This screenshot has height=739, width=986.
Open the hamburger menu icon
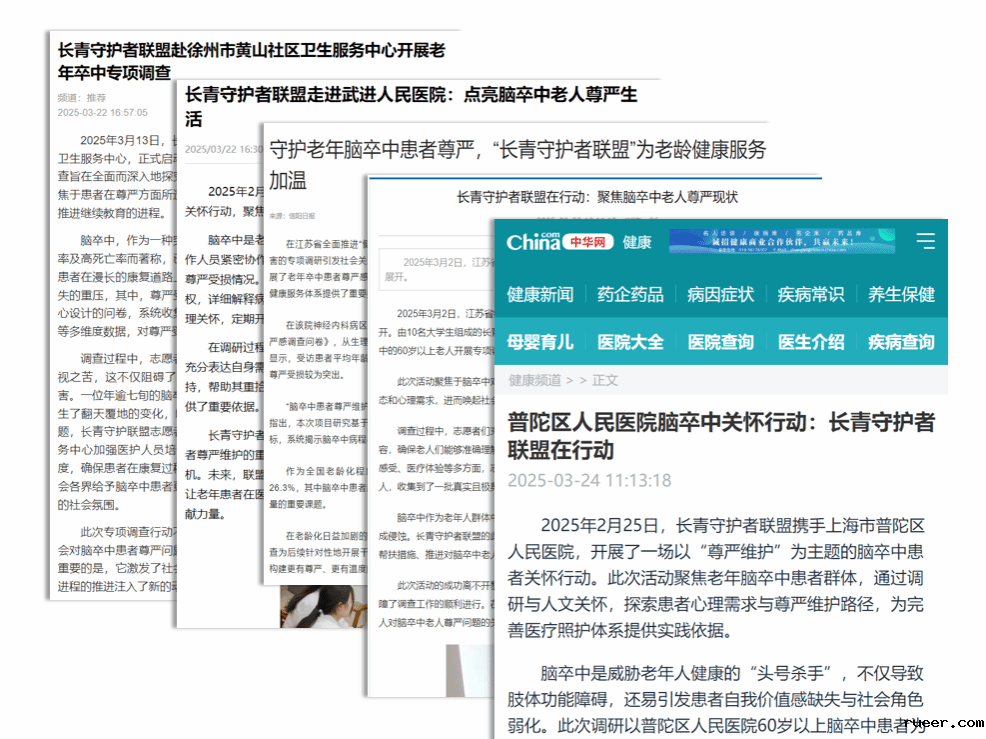(925, 242)
